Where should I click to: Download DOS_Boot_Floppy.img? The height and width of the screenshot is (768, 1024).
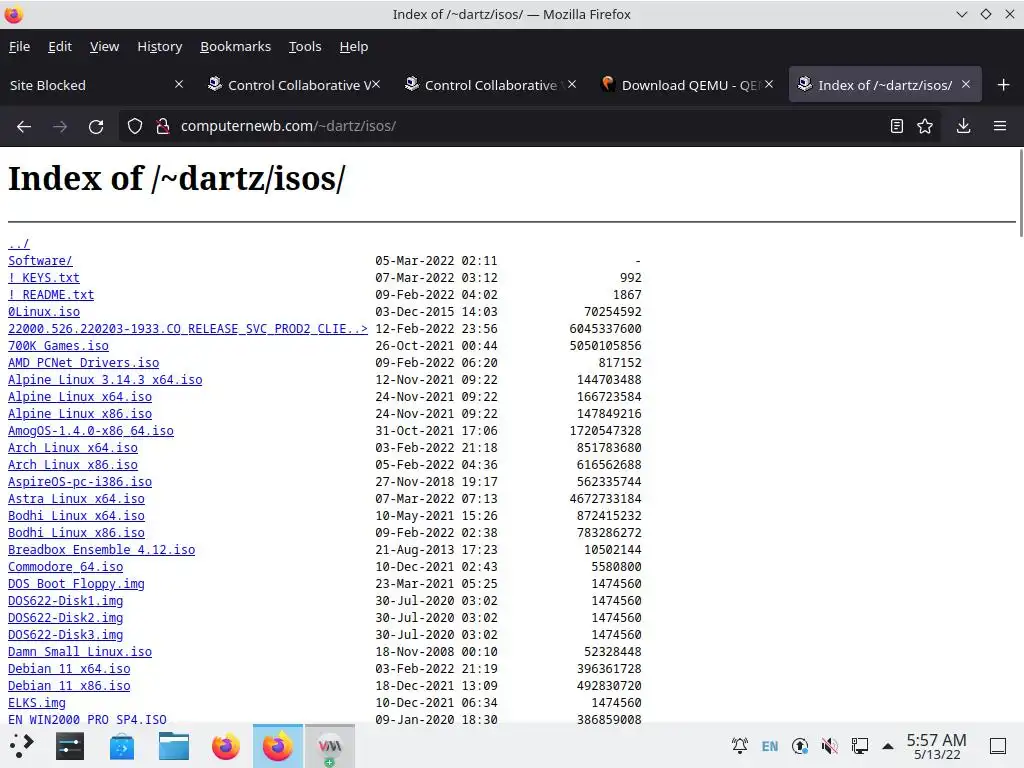tap(76, 583)
